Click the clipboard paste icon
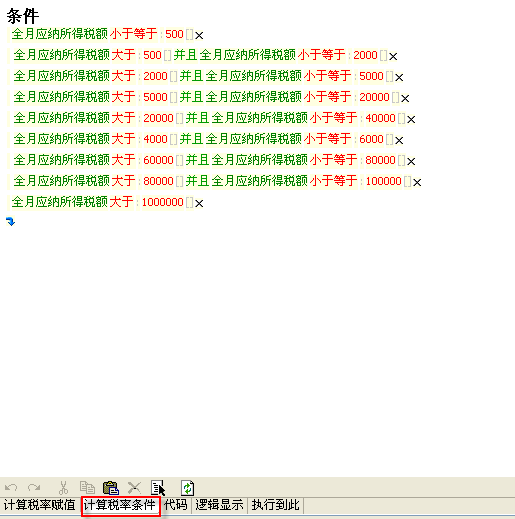This screenshot has height=519, width=515. tap(111, 488)
